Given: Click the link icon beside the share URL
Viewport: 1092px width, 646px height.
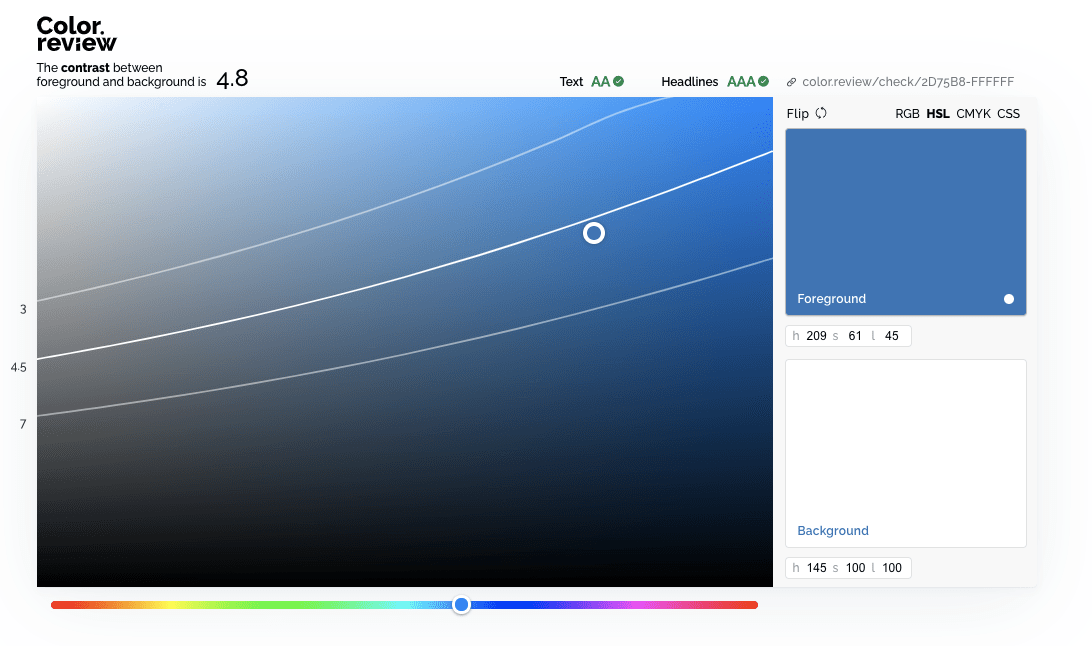Looking at the screenshot, I should (792, 82).
